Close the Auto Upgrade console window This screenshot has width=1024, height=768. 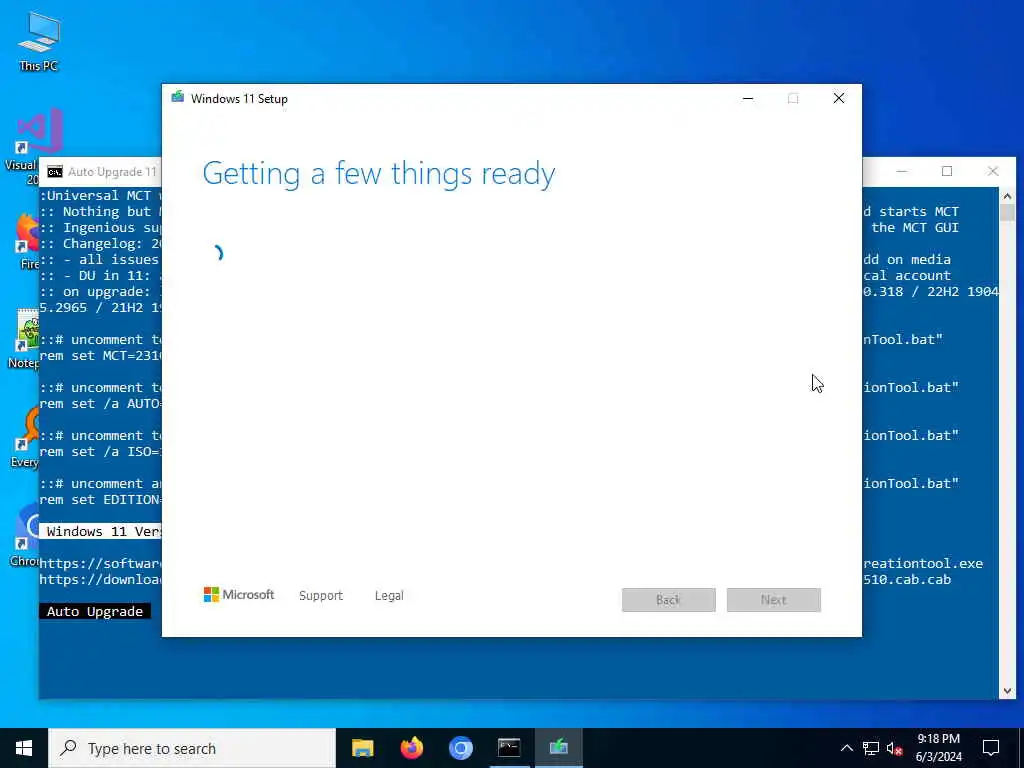point(993,171)
